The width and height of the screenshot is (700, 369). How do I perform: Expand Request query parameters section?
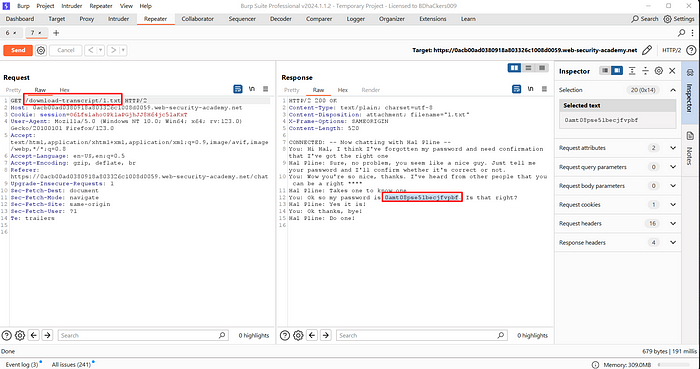pyautogui.click(x=673, y=167)
